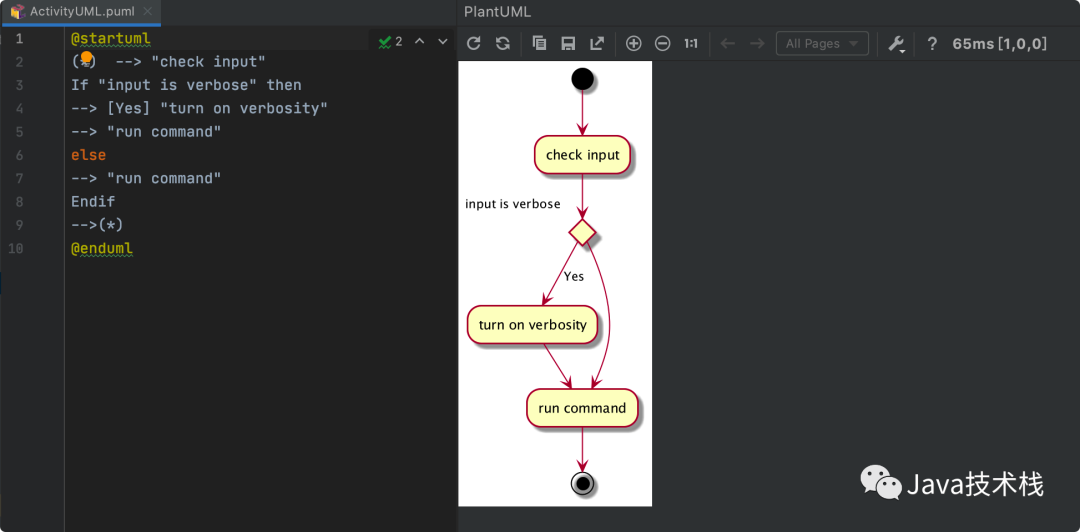The width and height of the screenshot is (1080, 532).
Task: Click the 'check input' node in the diagram
Action: tap(583, 155)
